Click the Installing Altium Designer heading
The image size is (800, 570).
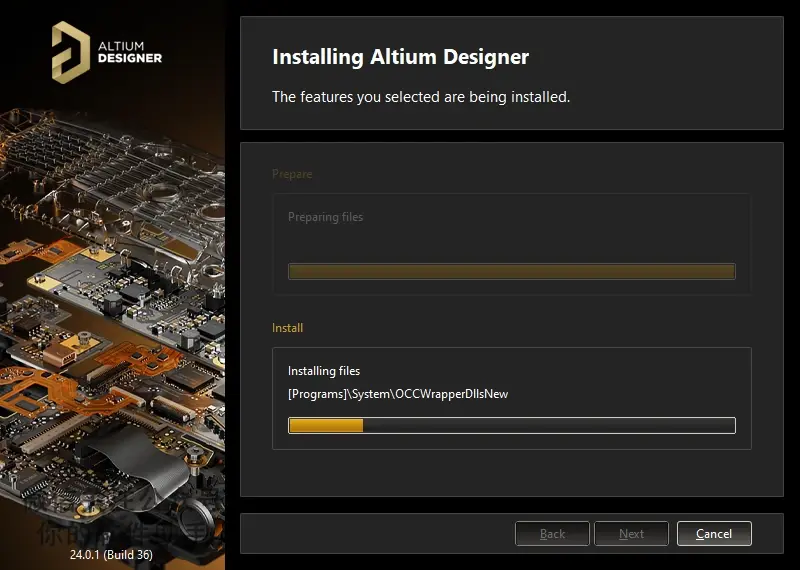[x=401, y=56]
